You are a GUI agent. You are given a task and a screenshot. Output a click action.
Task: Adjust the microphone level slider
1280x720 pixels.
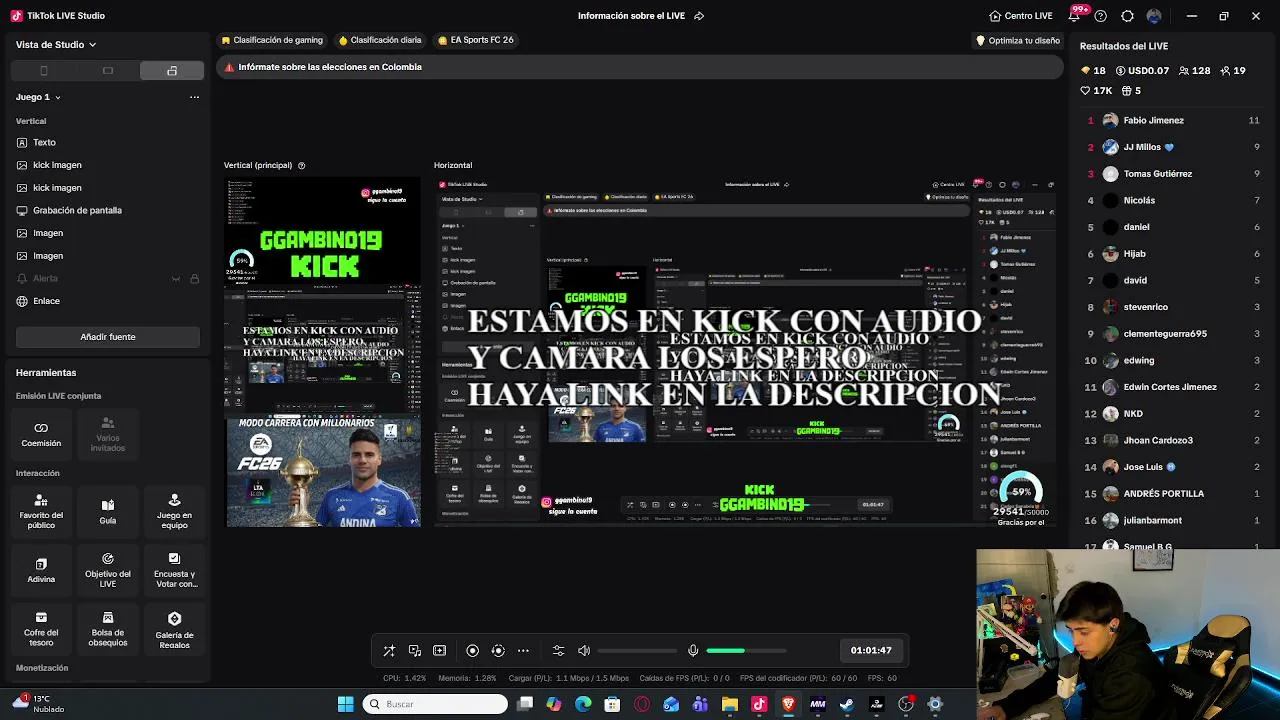click(x=745, y=650)
